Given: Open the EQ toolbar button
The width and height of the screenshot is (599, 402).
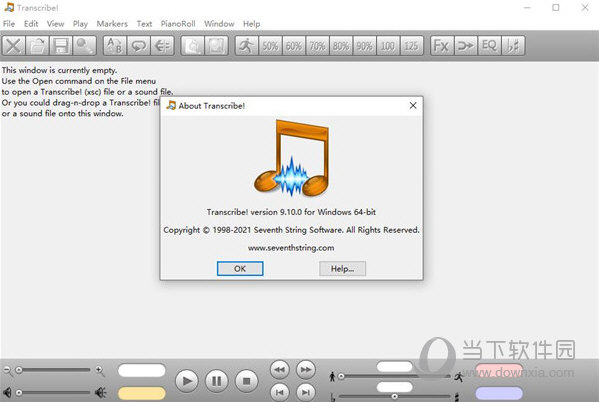Looking at the screenshot, I should (x=489, y=46).
